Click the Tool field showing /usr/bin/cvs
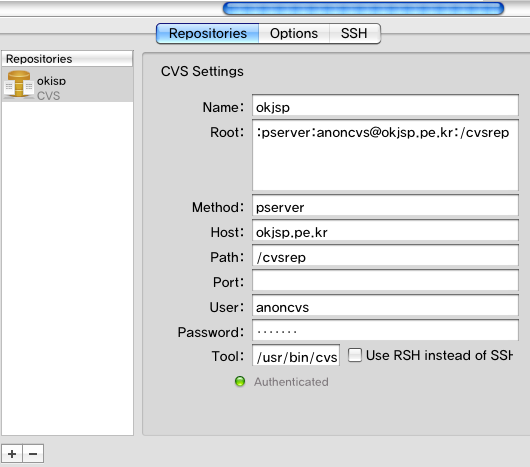The image size is (530, 467). pyautogui.click(x=296, y=355)
